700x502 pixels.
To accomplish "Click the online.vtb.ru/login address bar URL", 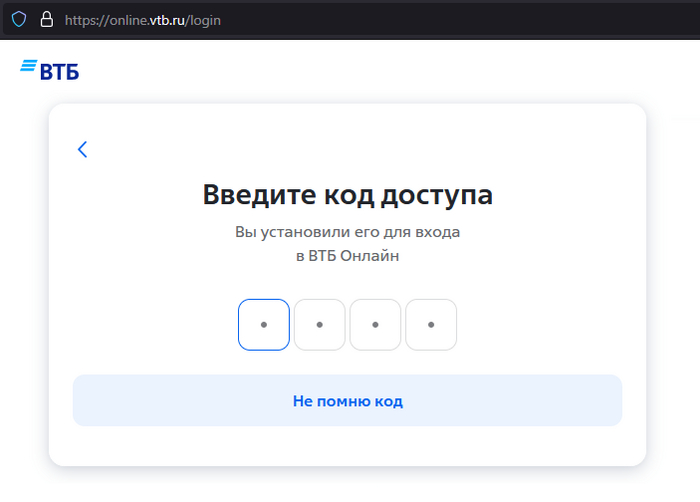I will [x=142, y=20].
